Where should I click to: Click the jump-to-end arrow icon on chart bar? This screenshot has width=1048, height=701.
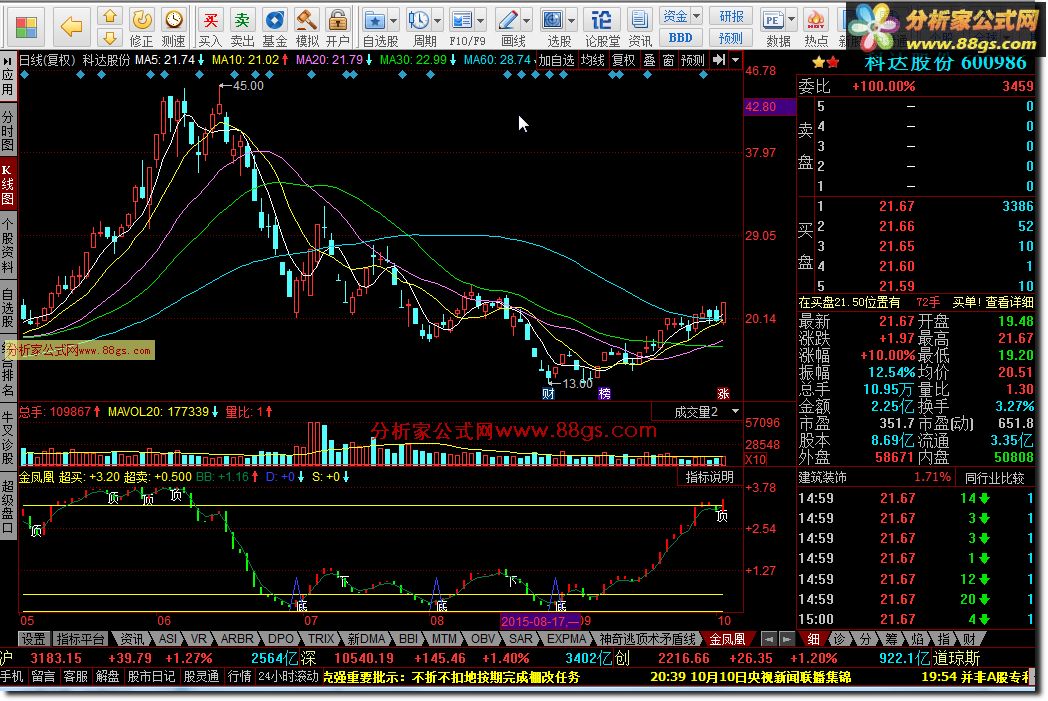point(718,60)
